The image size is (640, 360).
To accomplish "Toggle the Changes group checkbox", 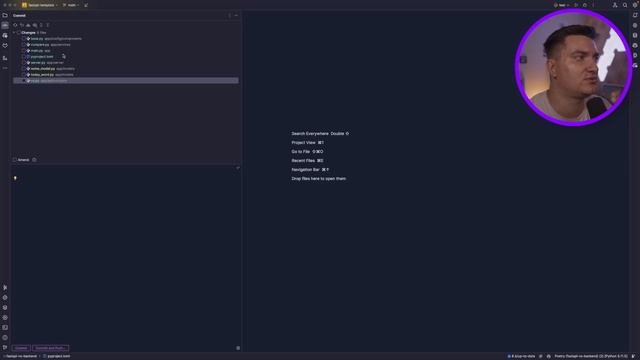I will [19, 33].
